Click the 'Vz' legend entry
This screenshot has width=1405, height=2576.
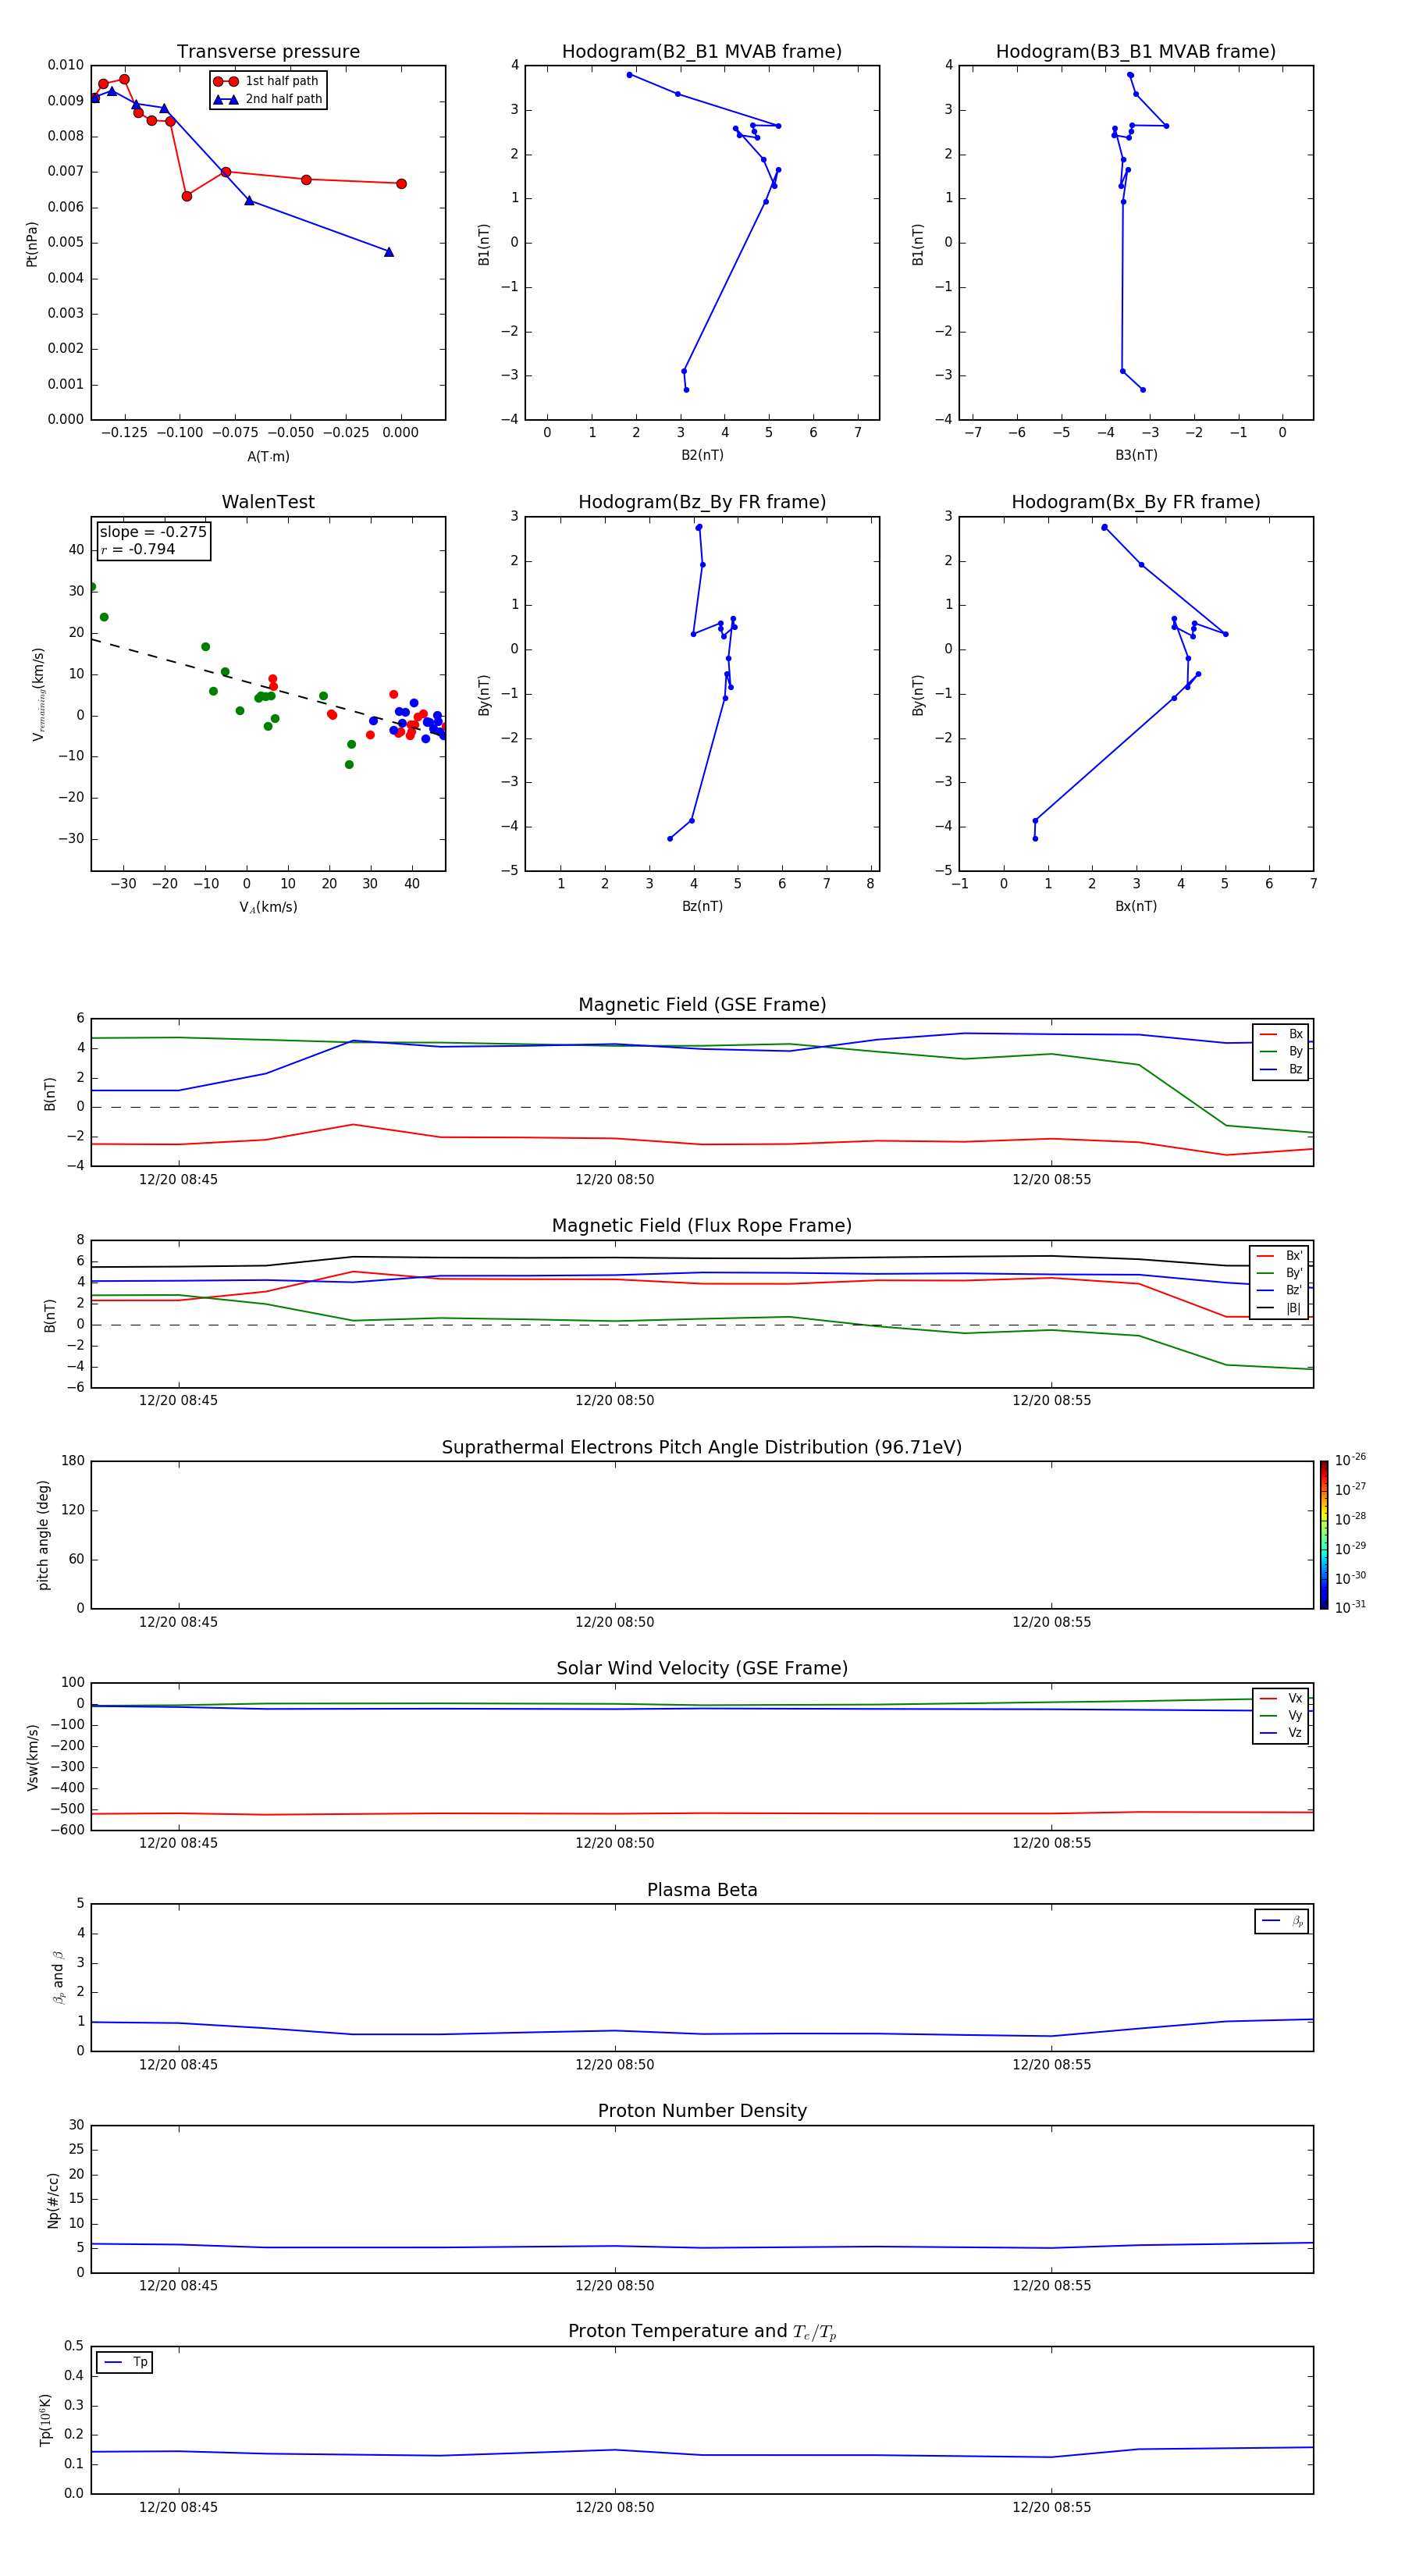click(x=1282, y=1732)
